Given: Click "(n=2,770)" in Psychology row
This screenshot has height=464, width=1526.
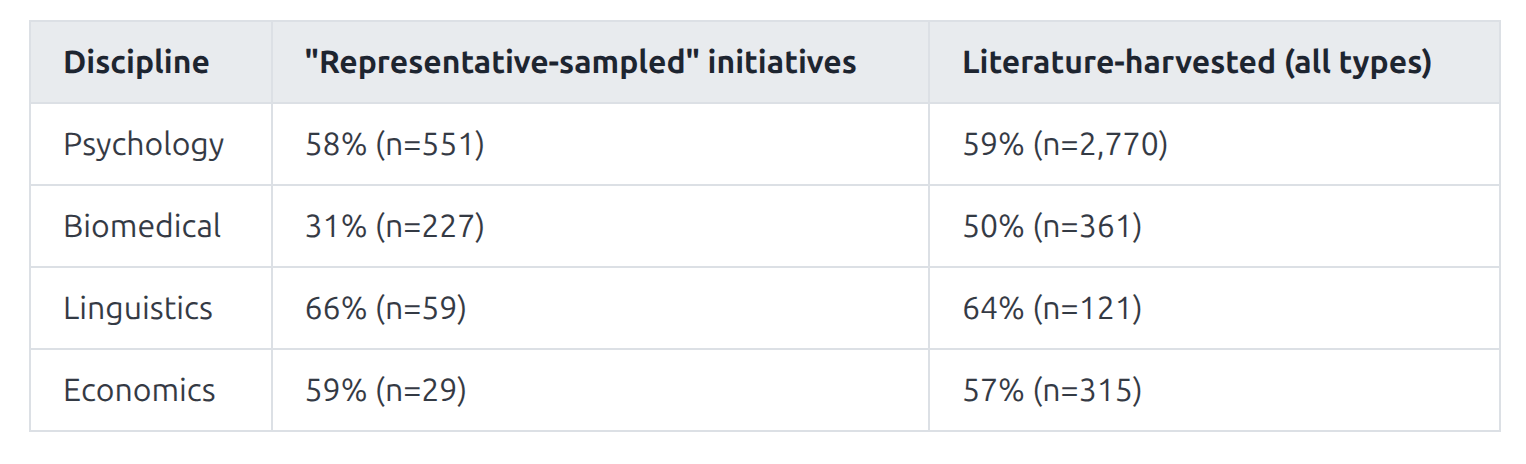Looking at the screenshot, I should 1101,145.
